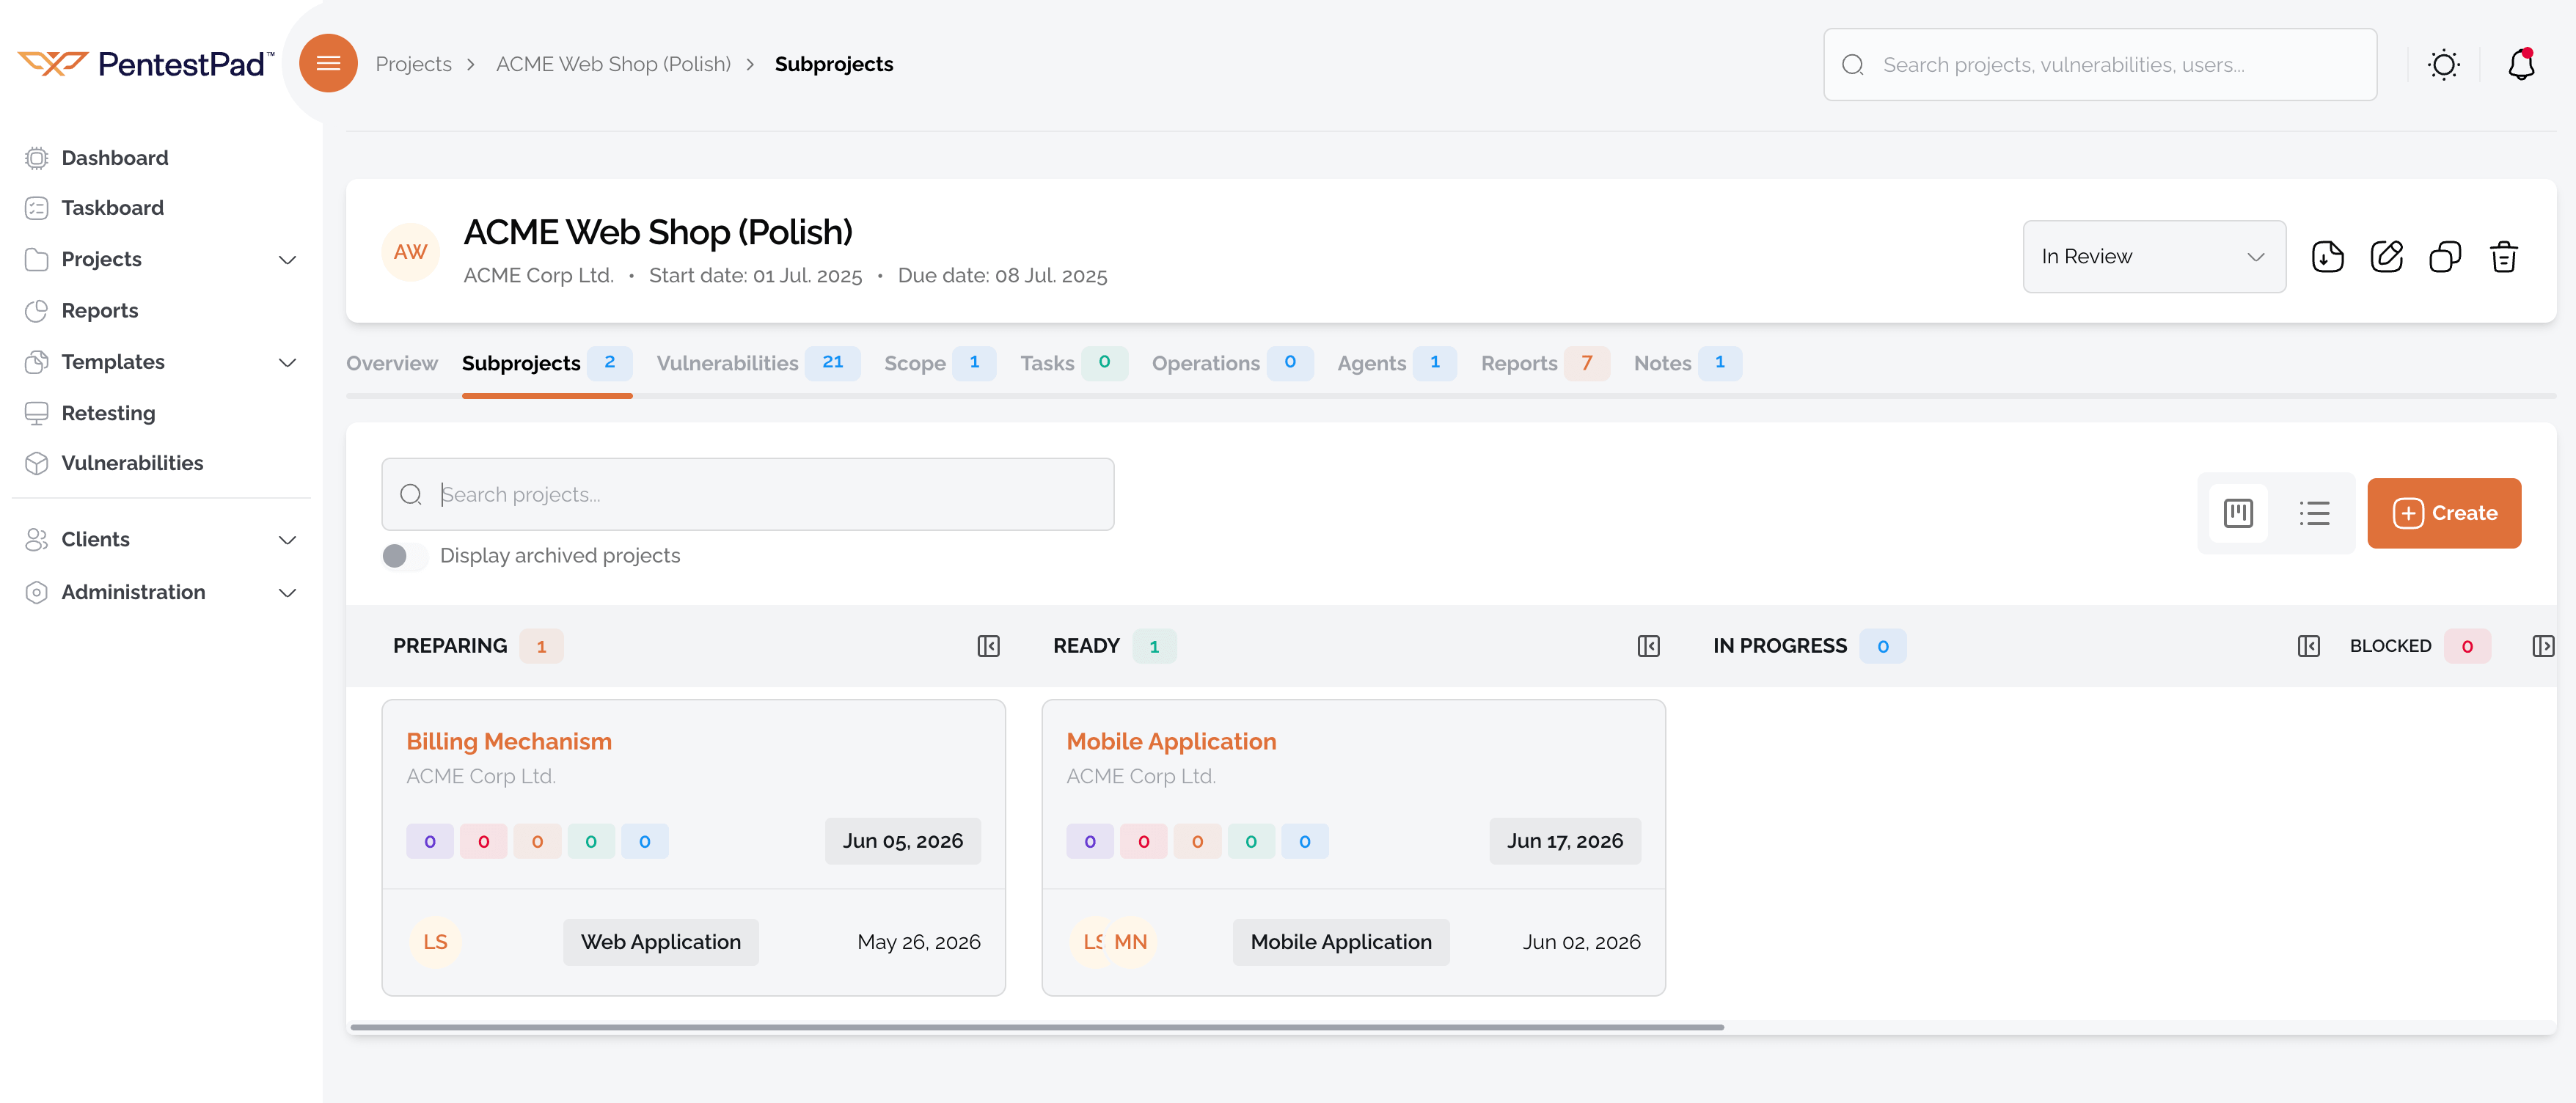The width and height of the screenshot is (2576, 1103).
Task: Click the download project icon
Action: coord(2328,257)
